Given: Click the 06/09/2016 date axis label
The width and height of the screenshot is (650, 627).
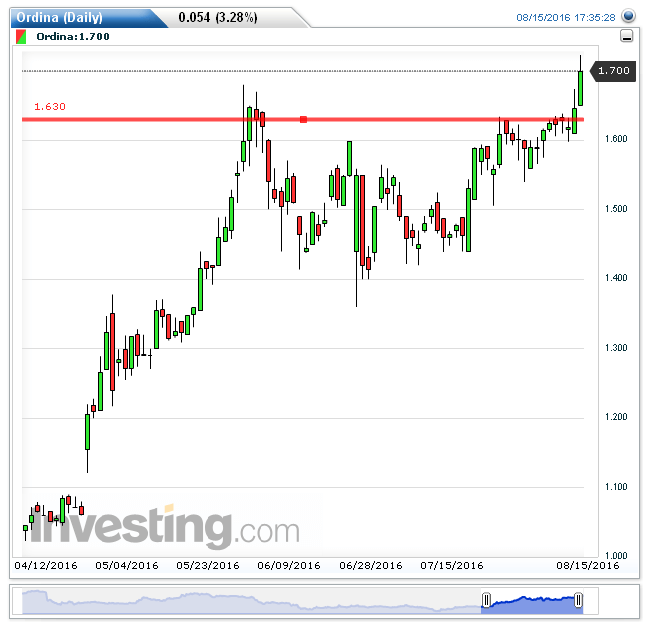Looking at the screenshot, I should [289, 566].
